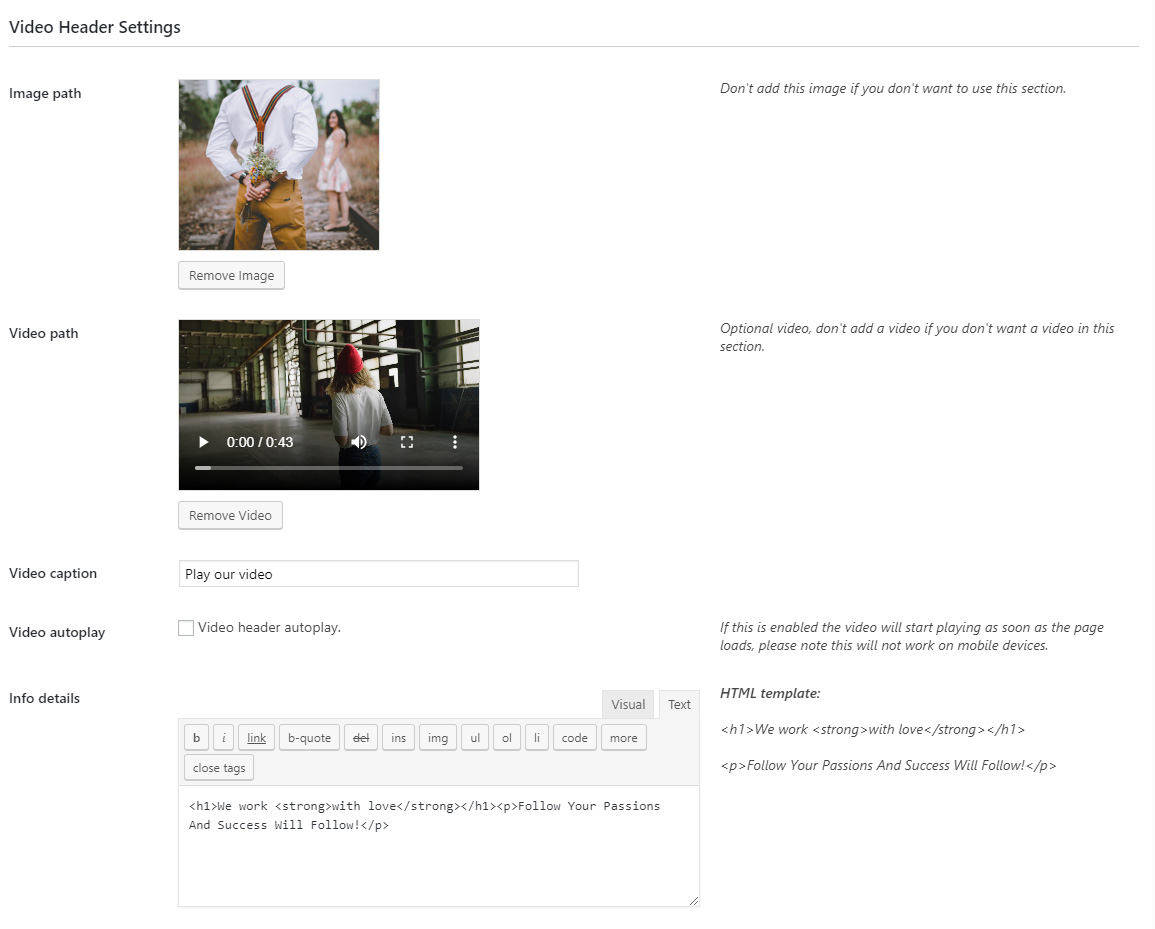Screen dimensions: 1155x929
Task: Click the close tags button
Action: point(219,768)
